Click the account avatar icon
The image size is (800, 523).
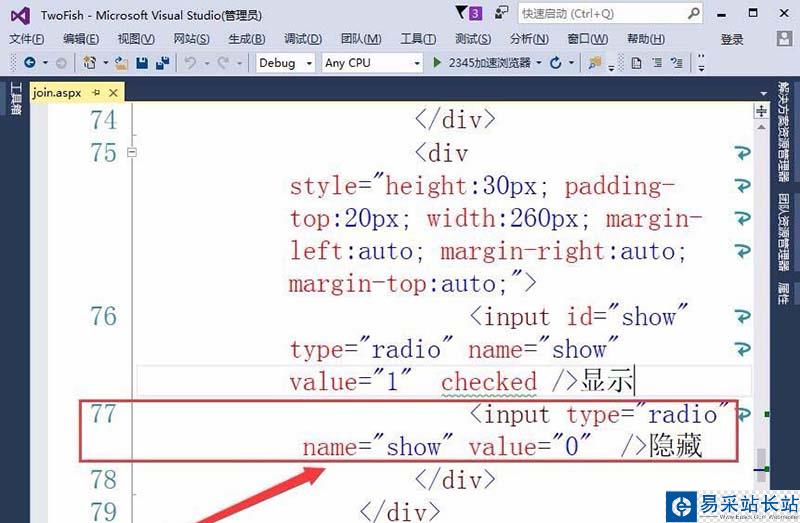[x=784, y=38]
